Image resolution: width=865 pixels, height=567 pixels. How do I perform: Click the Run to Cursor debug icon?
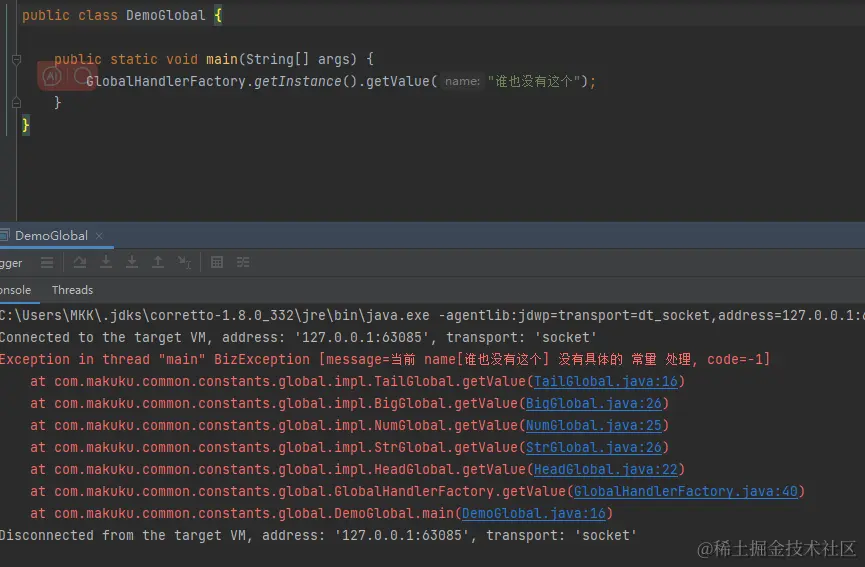184,262
